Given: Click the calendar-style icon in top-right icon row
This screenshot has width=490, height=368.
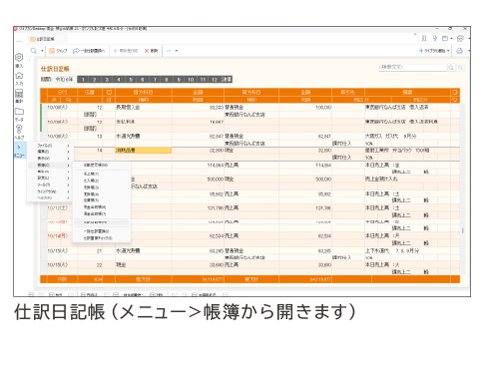Looking at the screenshot, I should click(445, 39).
